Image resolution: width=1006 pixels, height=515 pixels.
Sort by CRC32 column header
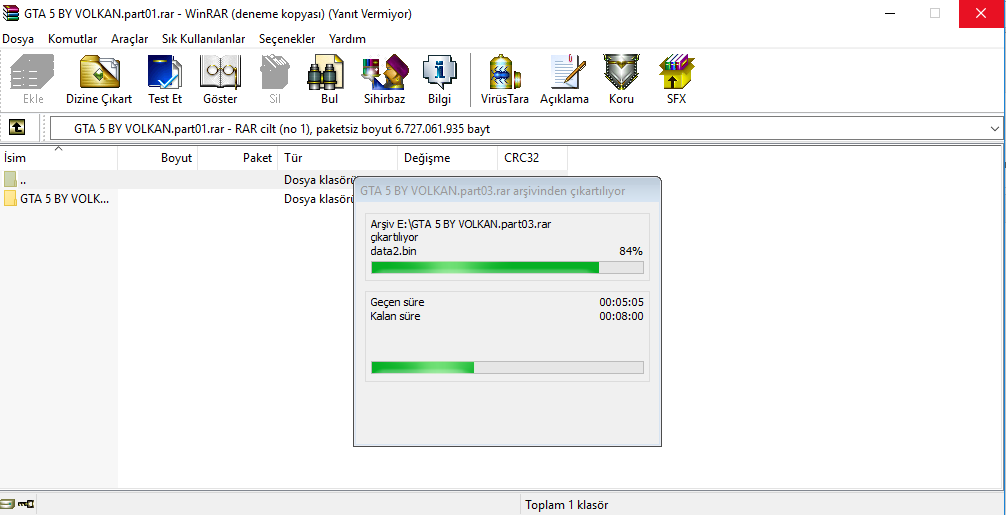point(532,158)
